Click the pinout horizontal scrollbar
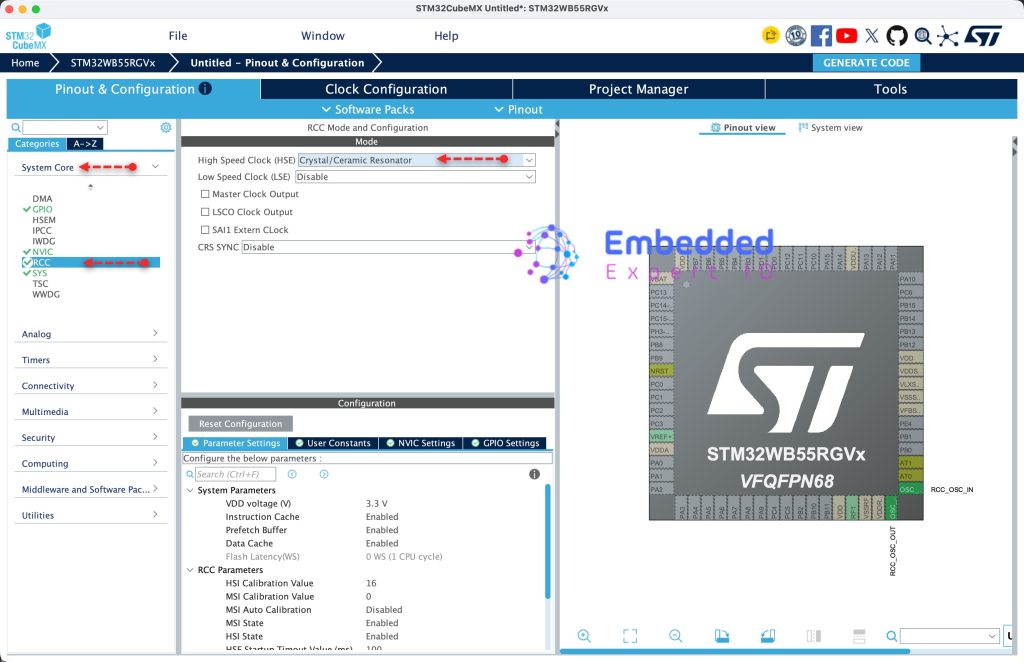This screenshot has height=662, width=1024. (735, 651)
